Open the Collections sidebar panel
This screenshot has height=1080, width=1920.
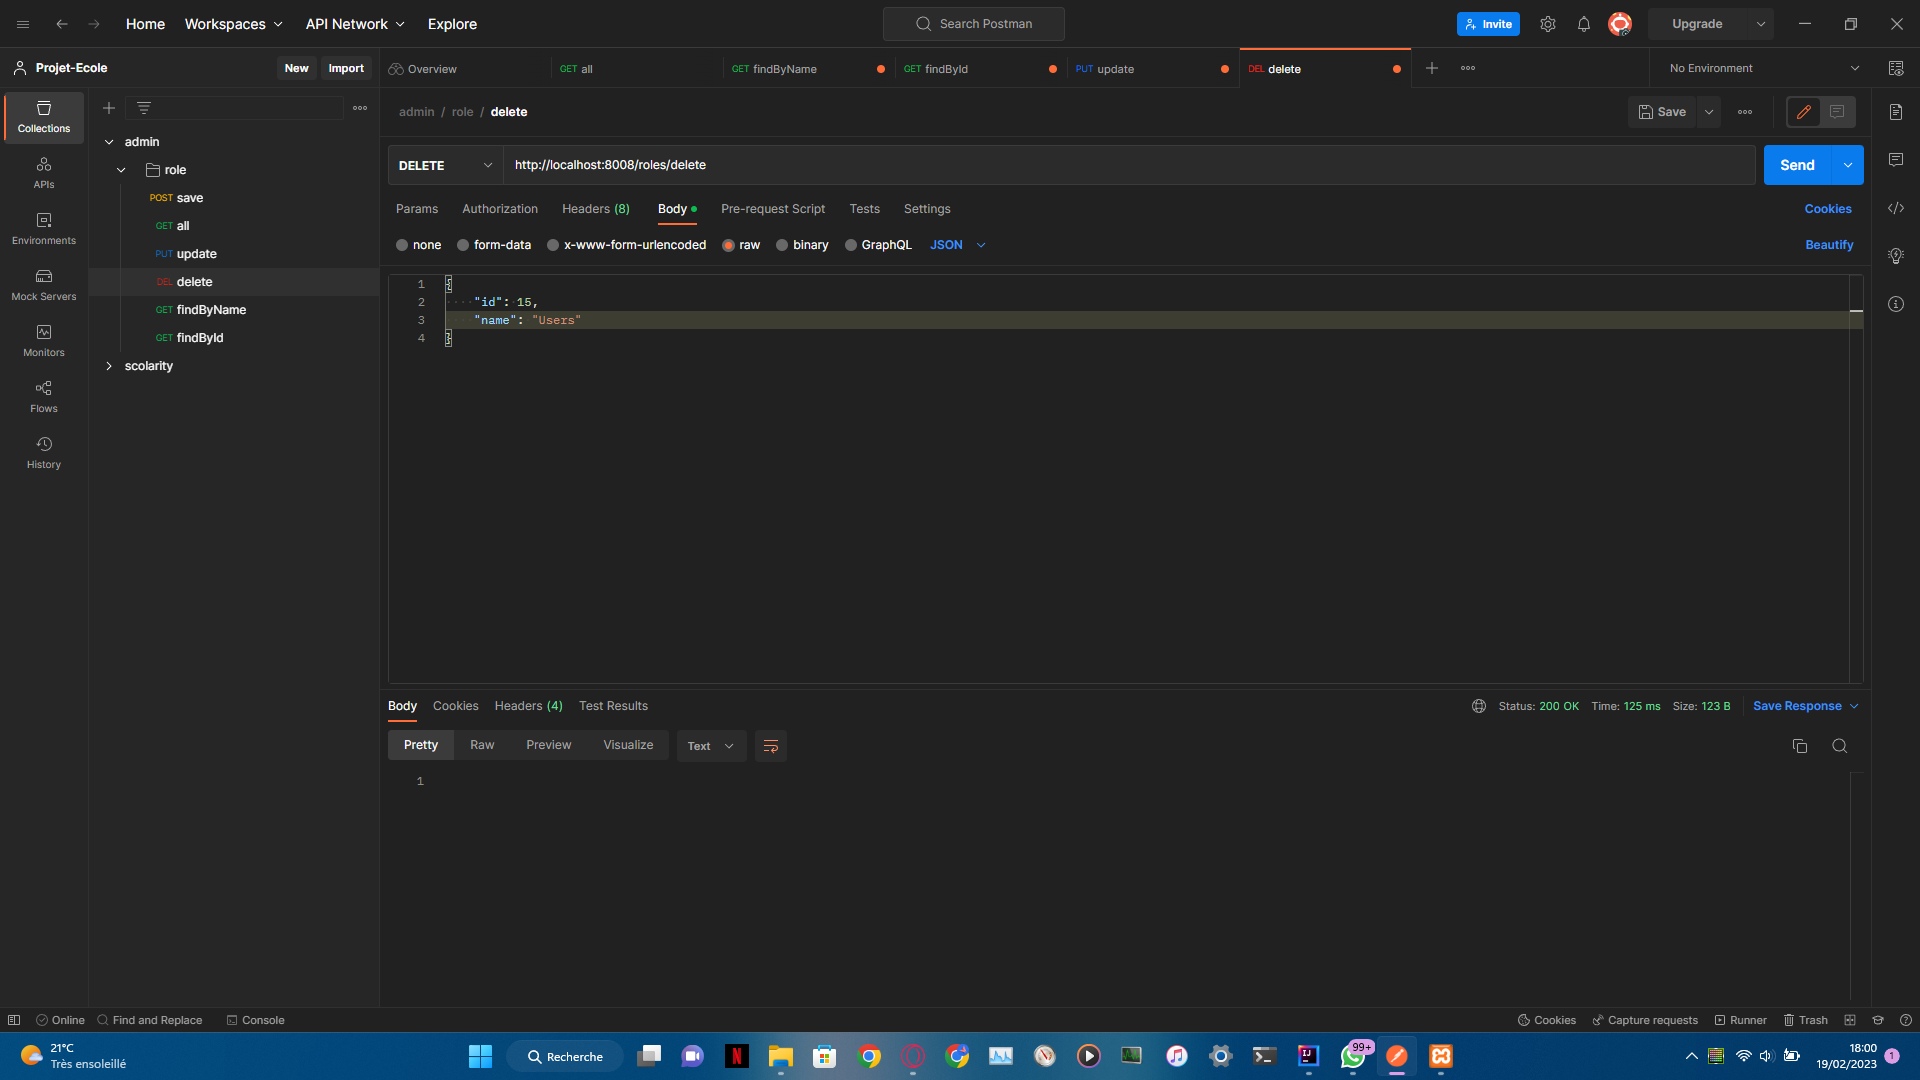[x=44, y=117]
